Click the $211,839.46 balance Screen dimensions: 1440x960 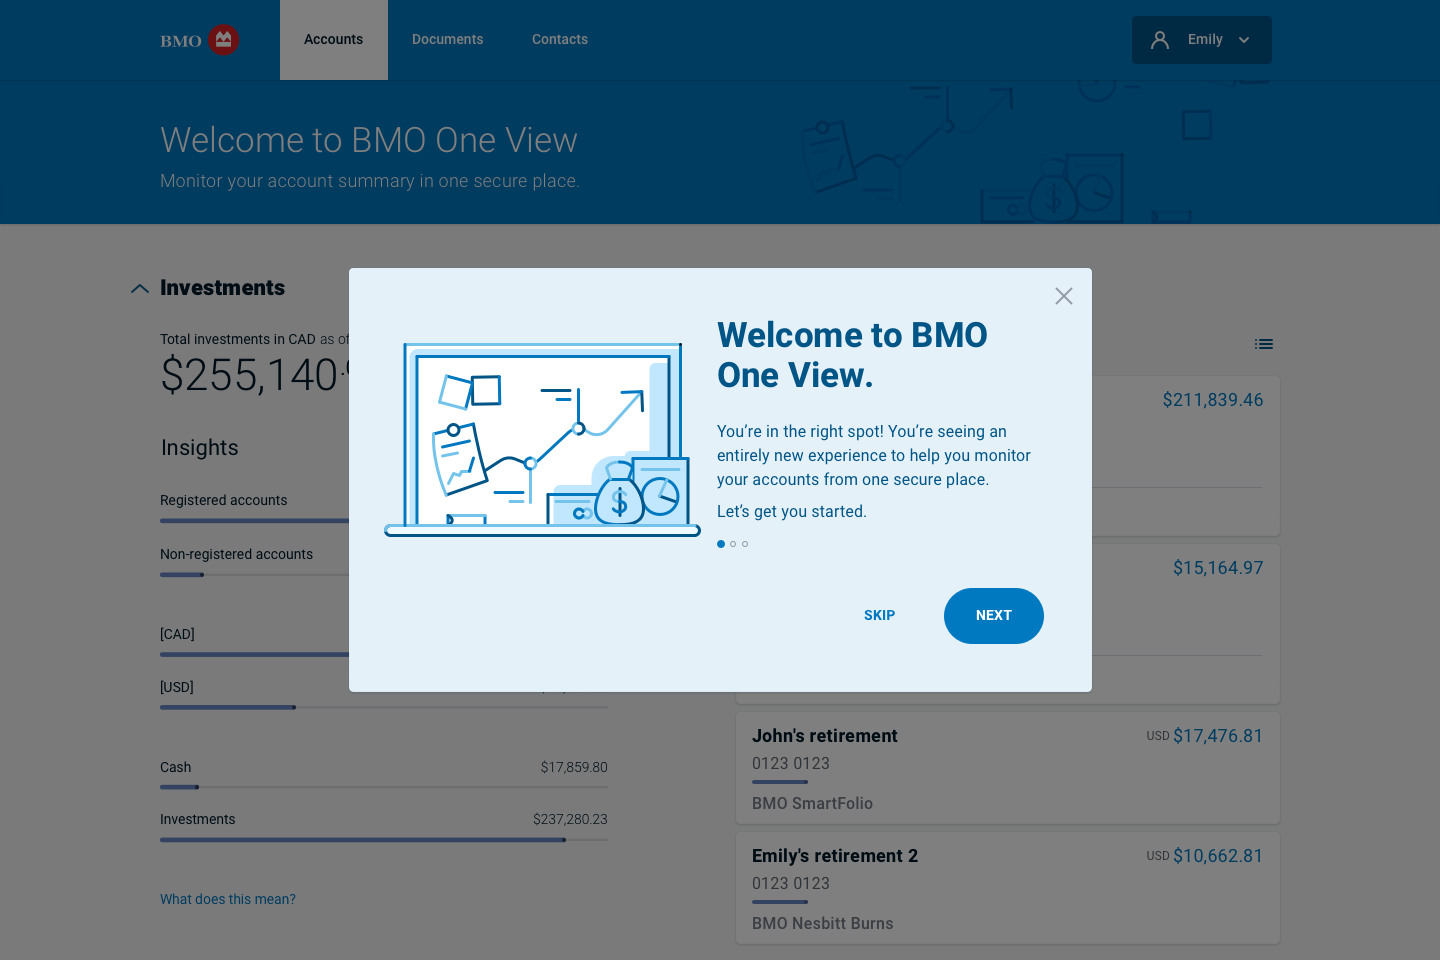pos(1213,400)
